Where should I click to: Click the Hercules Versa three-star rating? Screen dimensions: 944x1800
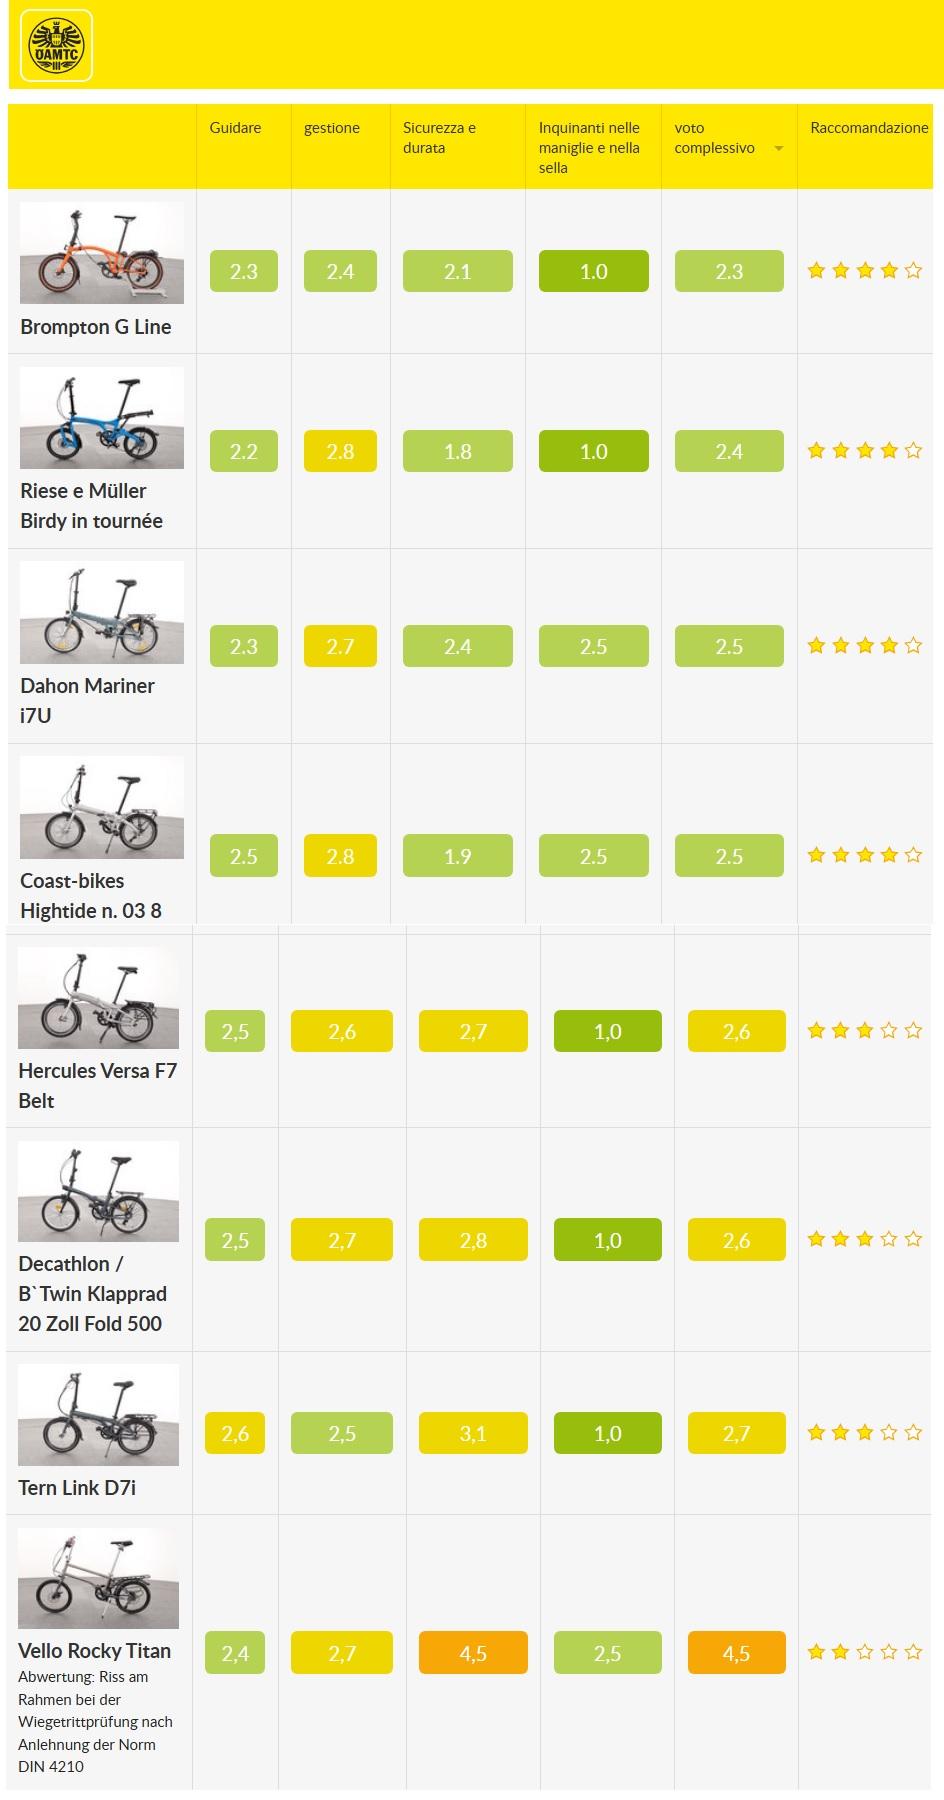864,1030
